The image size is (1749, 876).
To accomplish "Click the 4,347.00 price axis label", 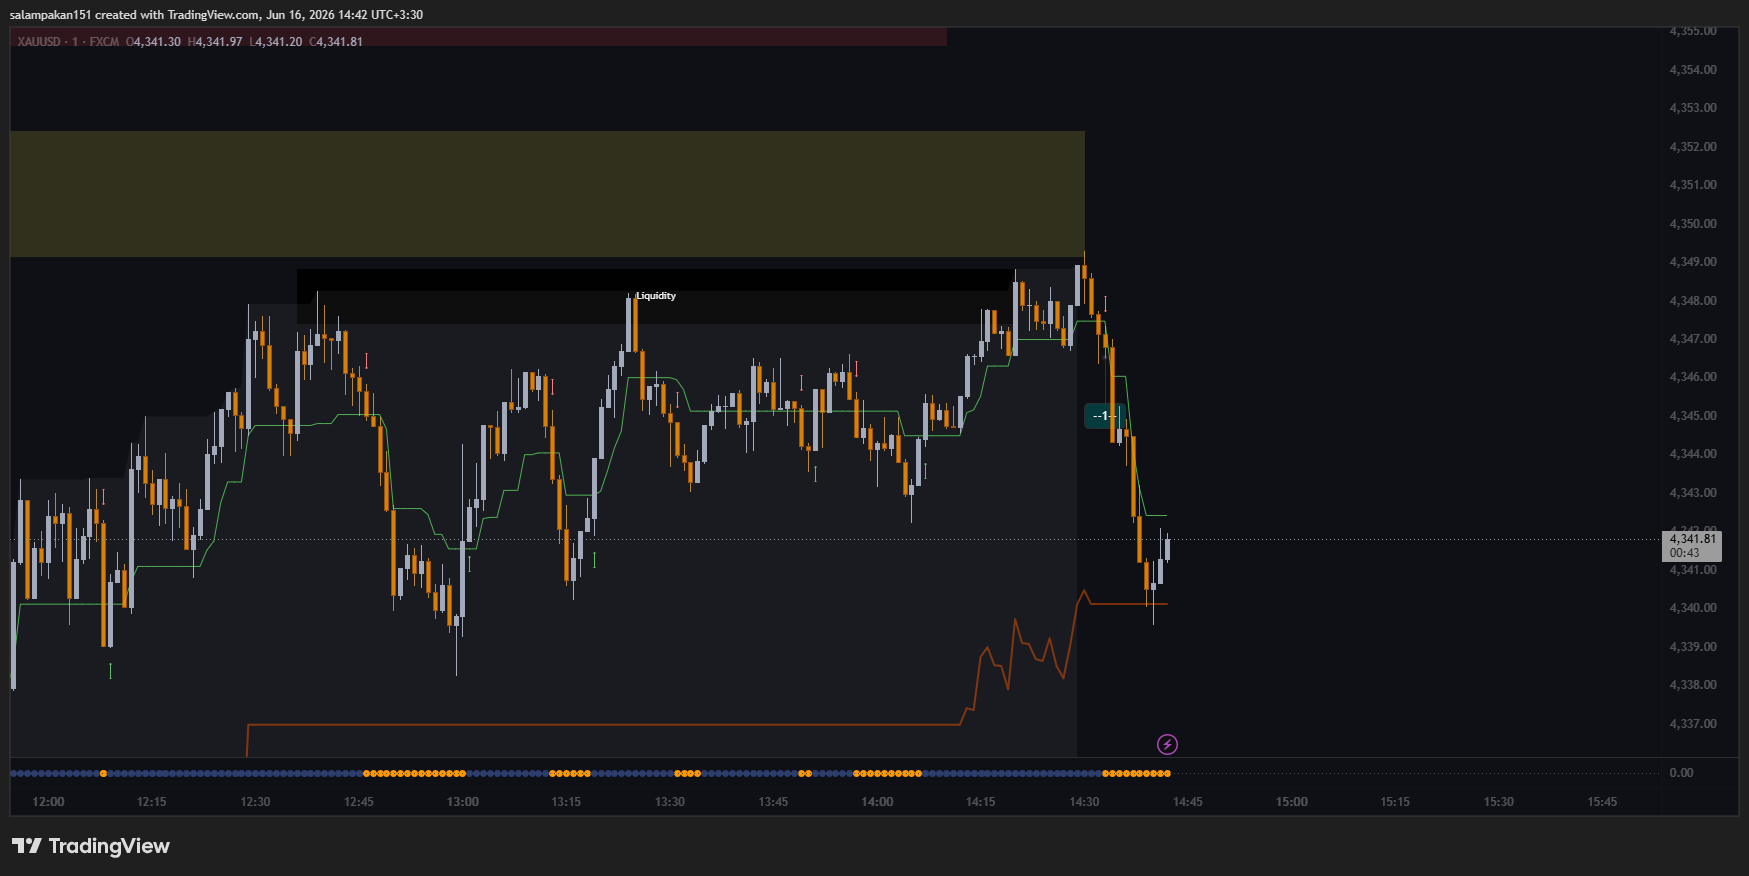I will click(x=1693, y=339).
